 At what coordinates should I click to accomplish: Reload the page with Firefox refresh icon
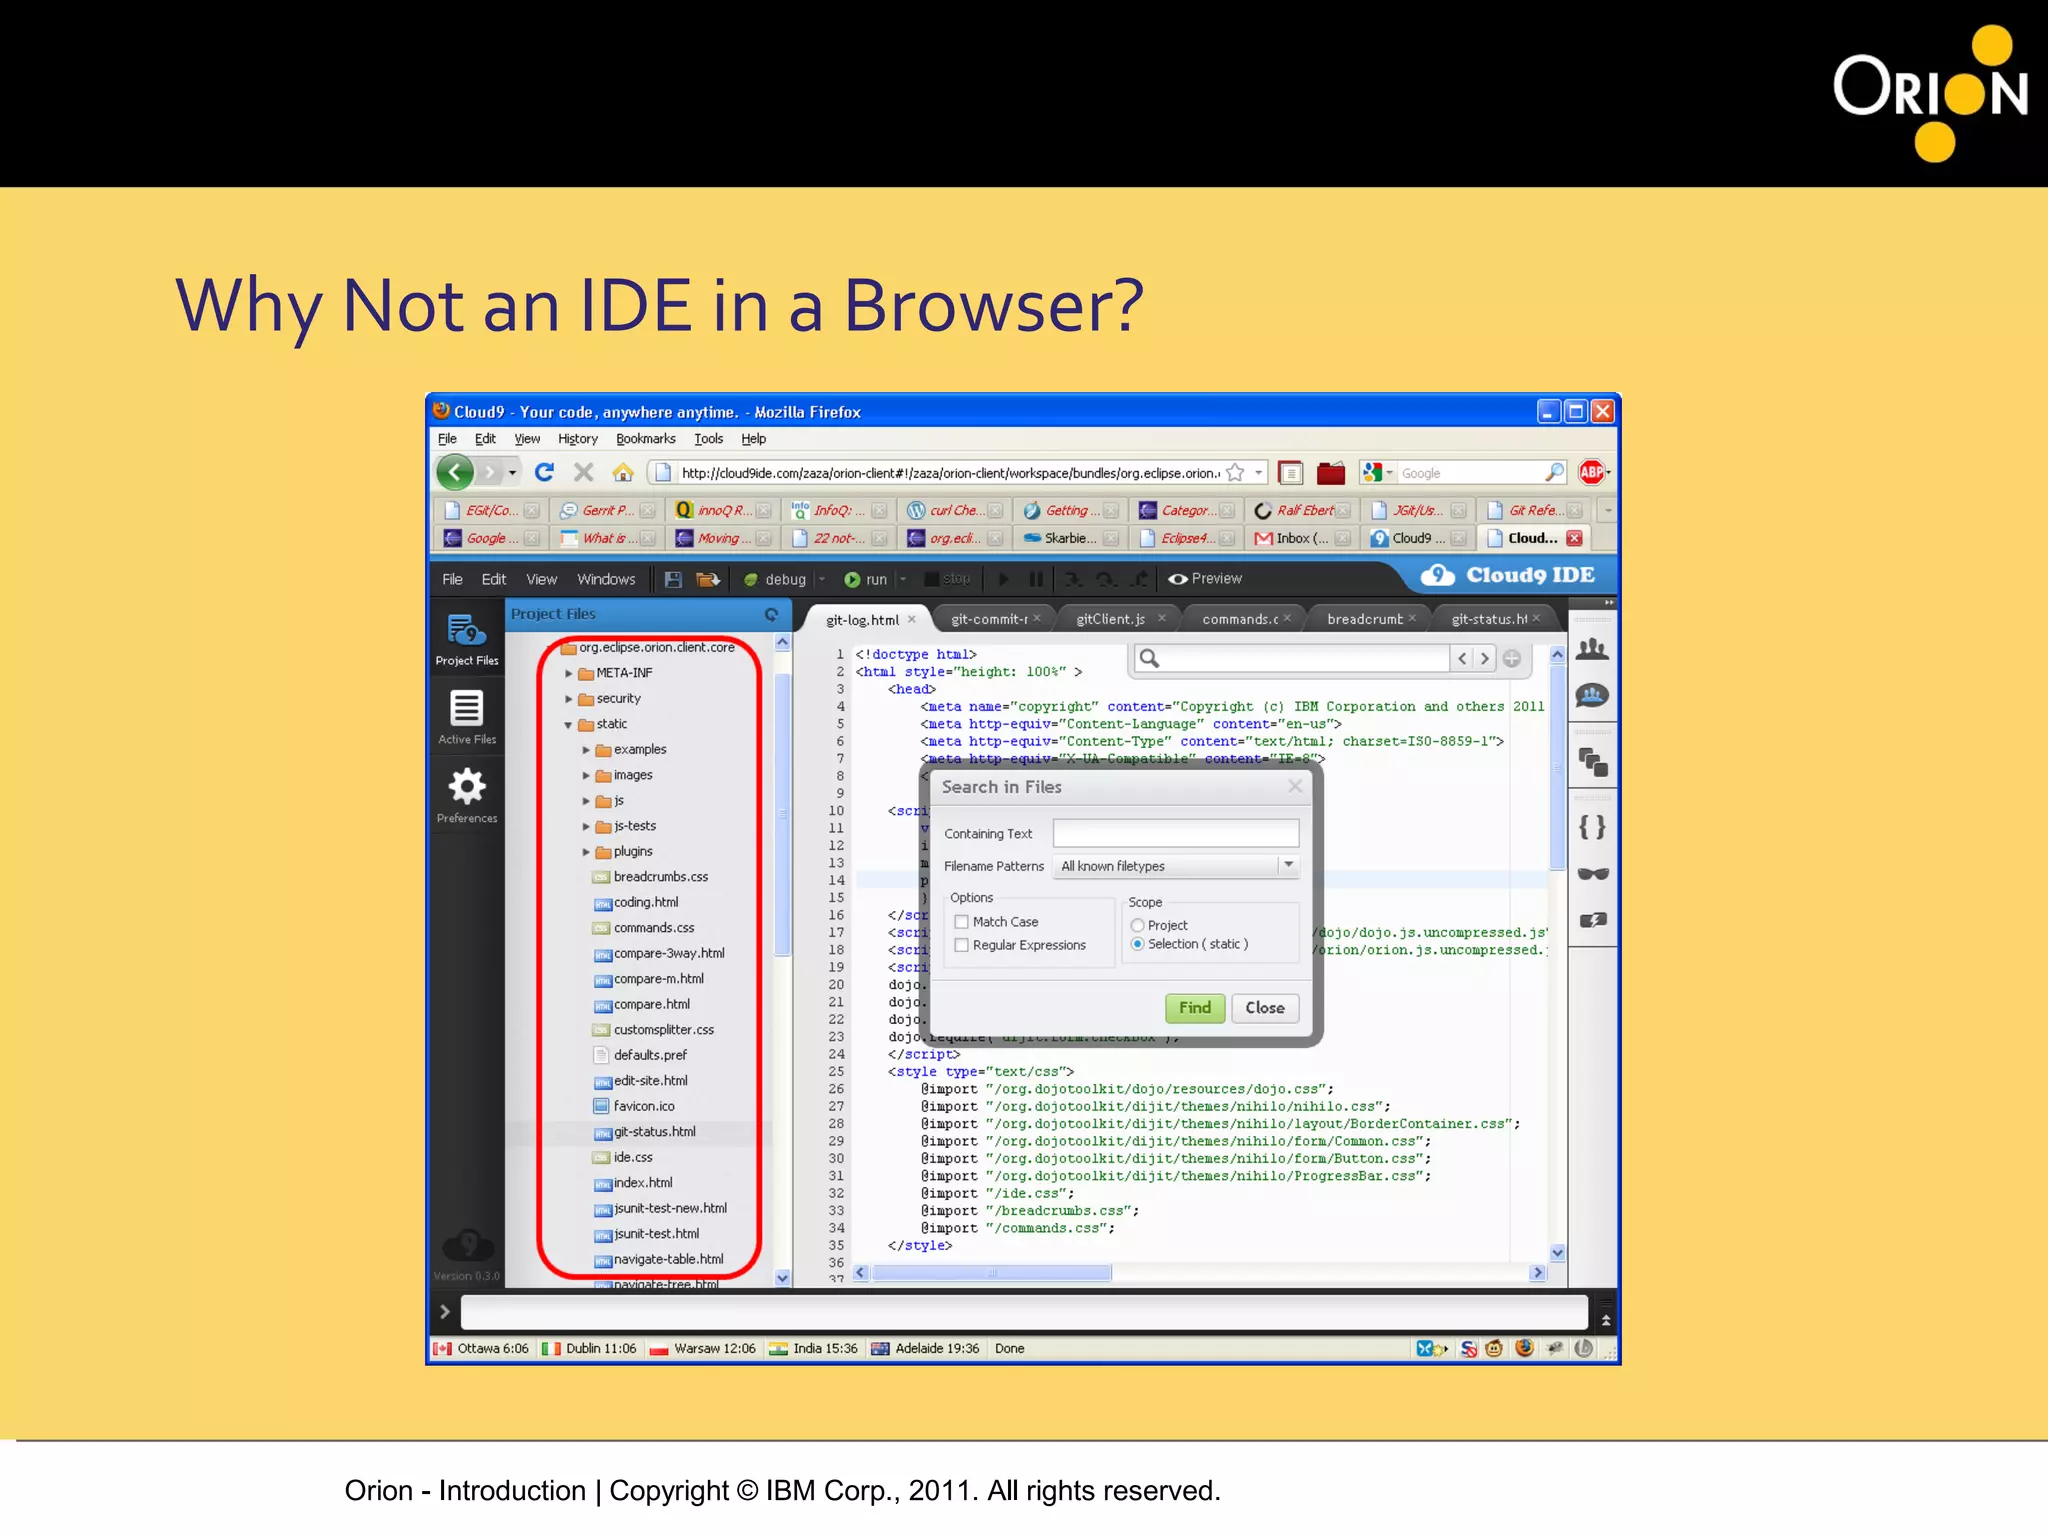pos(544,472)
